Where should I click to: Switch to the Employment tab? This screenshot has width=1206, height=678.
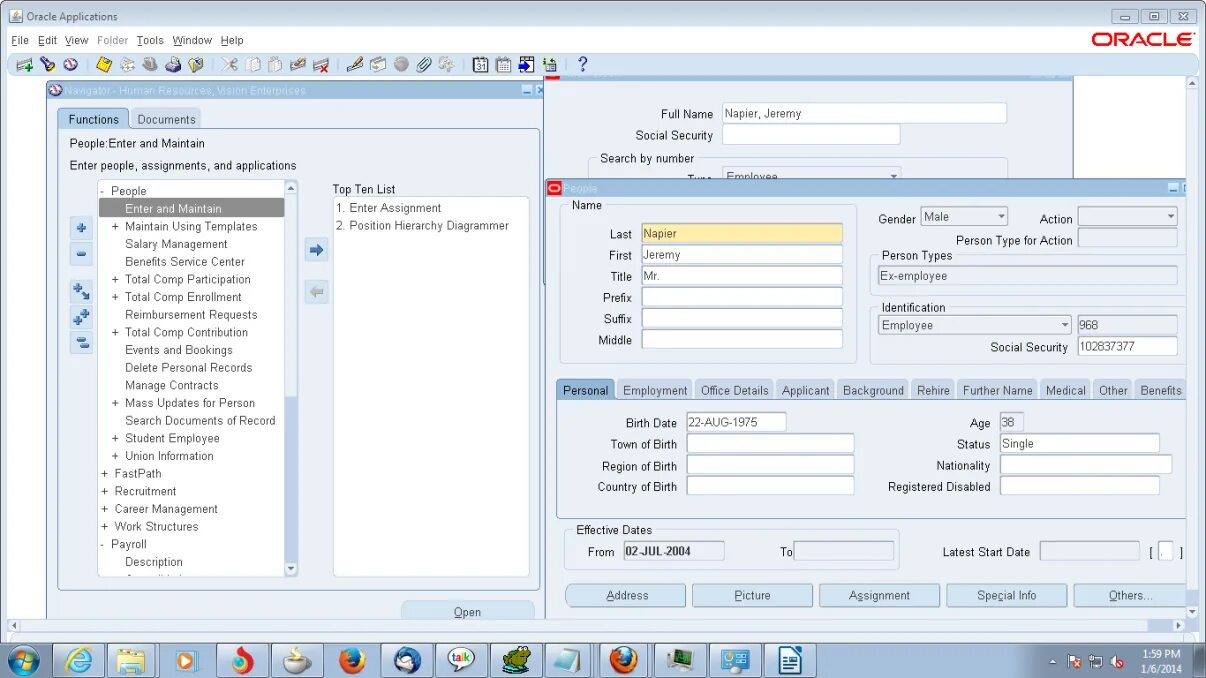tap(655, 390)
